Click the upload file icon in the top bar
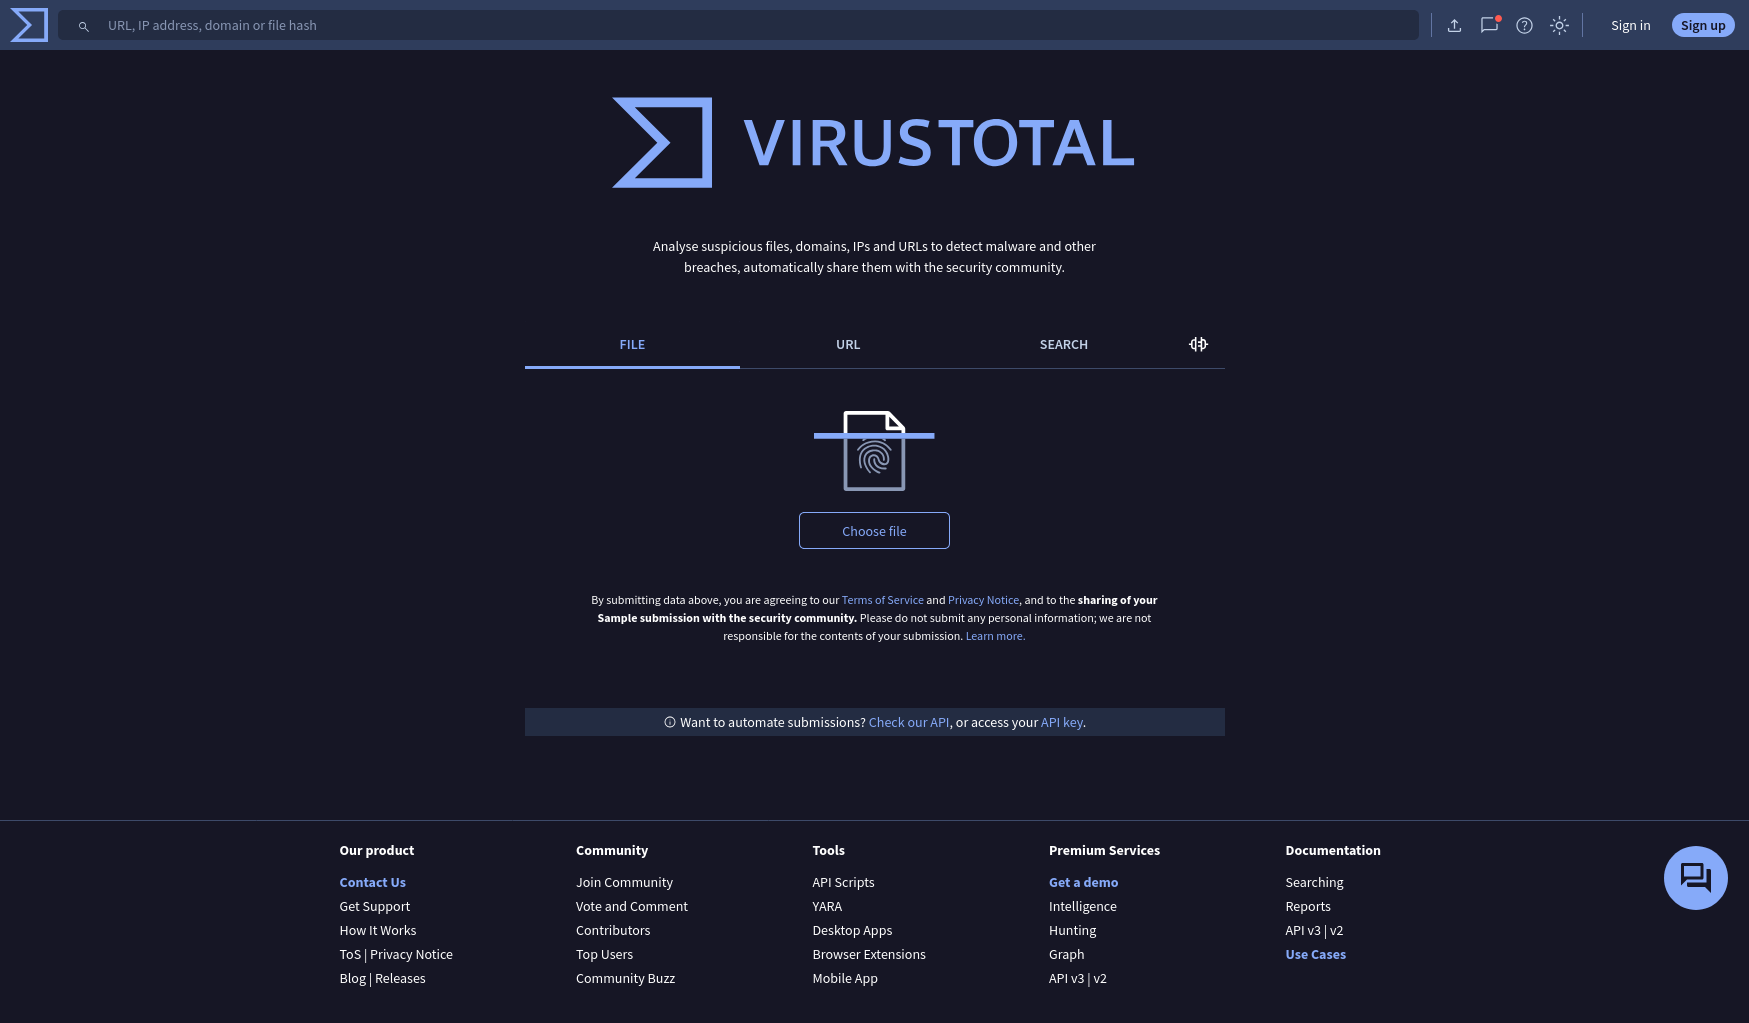The image size is (1749, 1023). pyautogui.click(x=1454, y=25)
